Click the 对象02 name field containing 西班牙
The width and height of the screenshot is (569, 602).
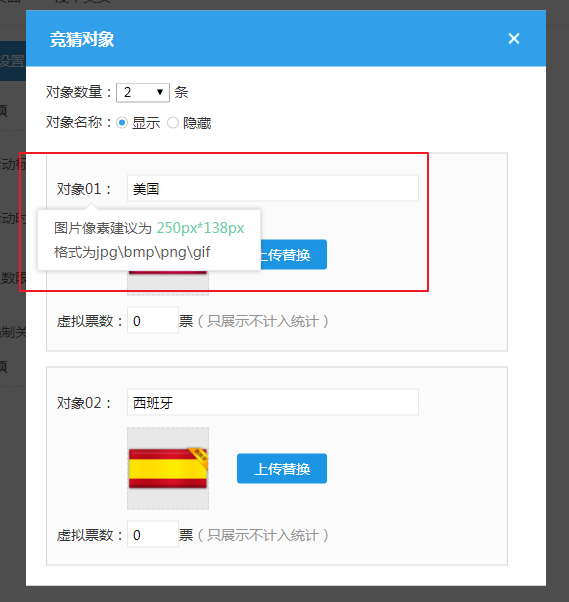click(x=273, y=402)
